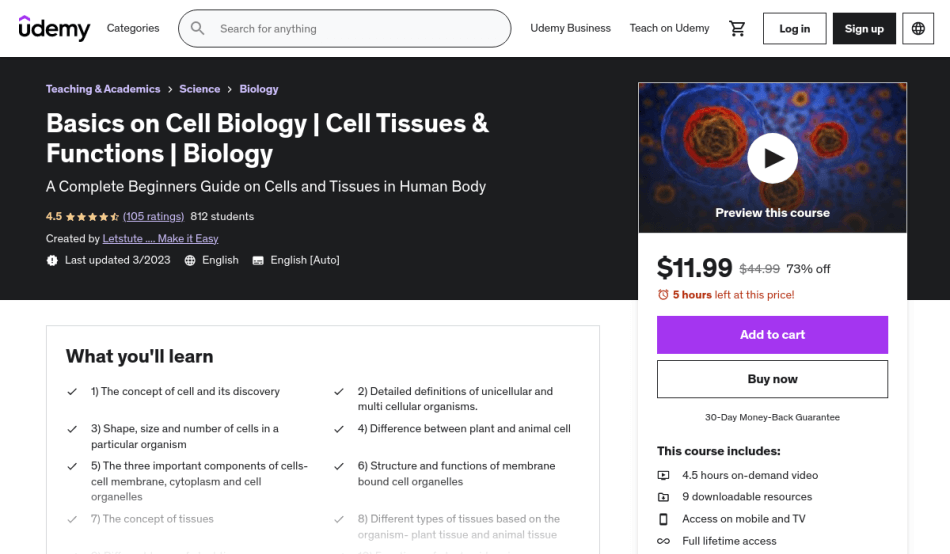Click the search magnifier icon

click(198, 28)
